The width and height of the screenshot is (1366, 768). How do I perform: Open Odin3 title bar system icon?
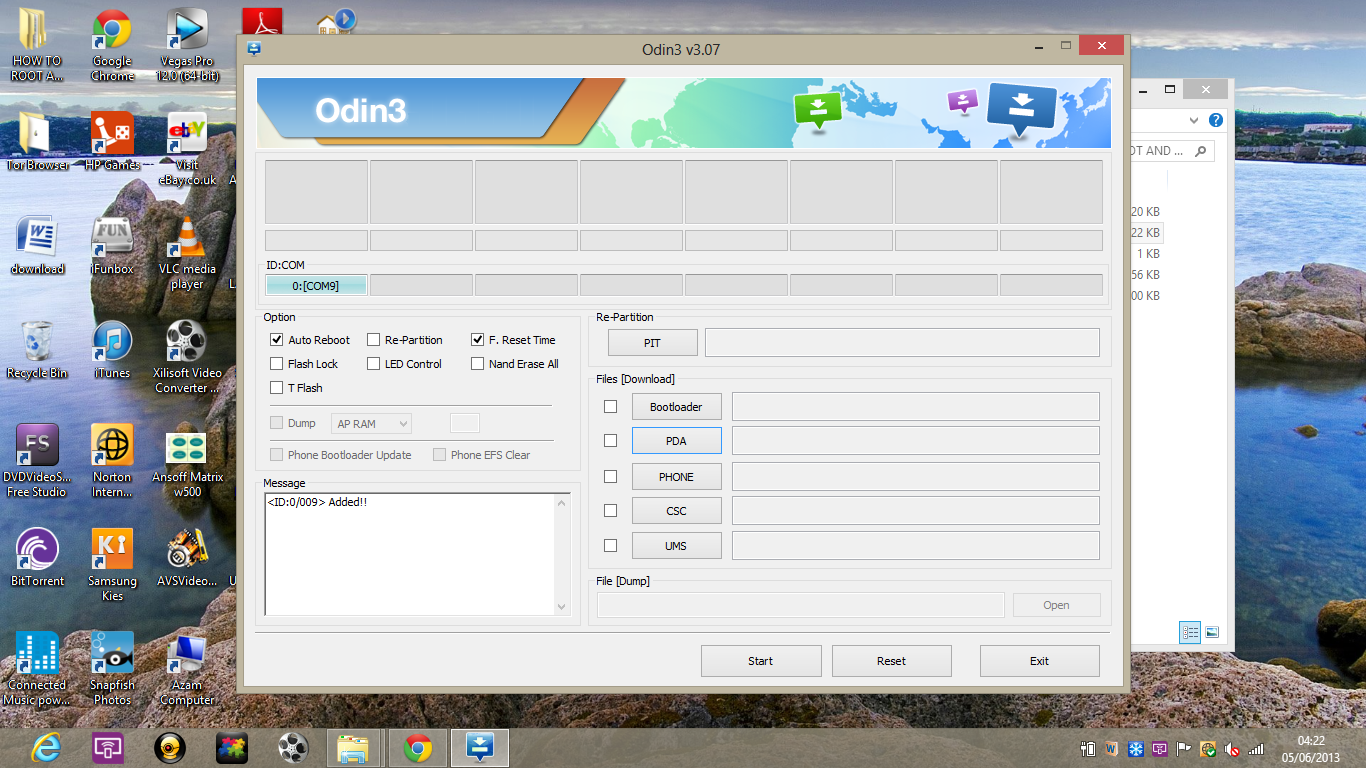(x=254, y=49)
